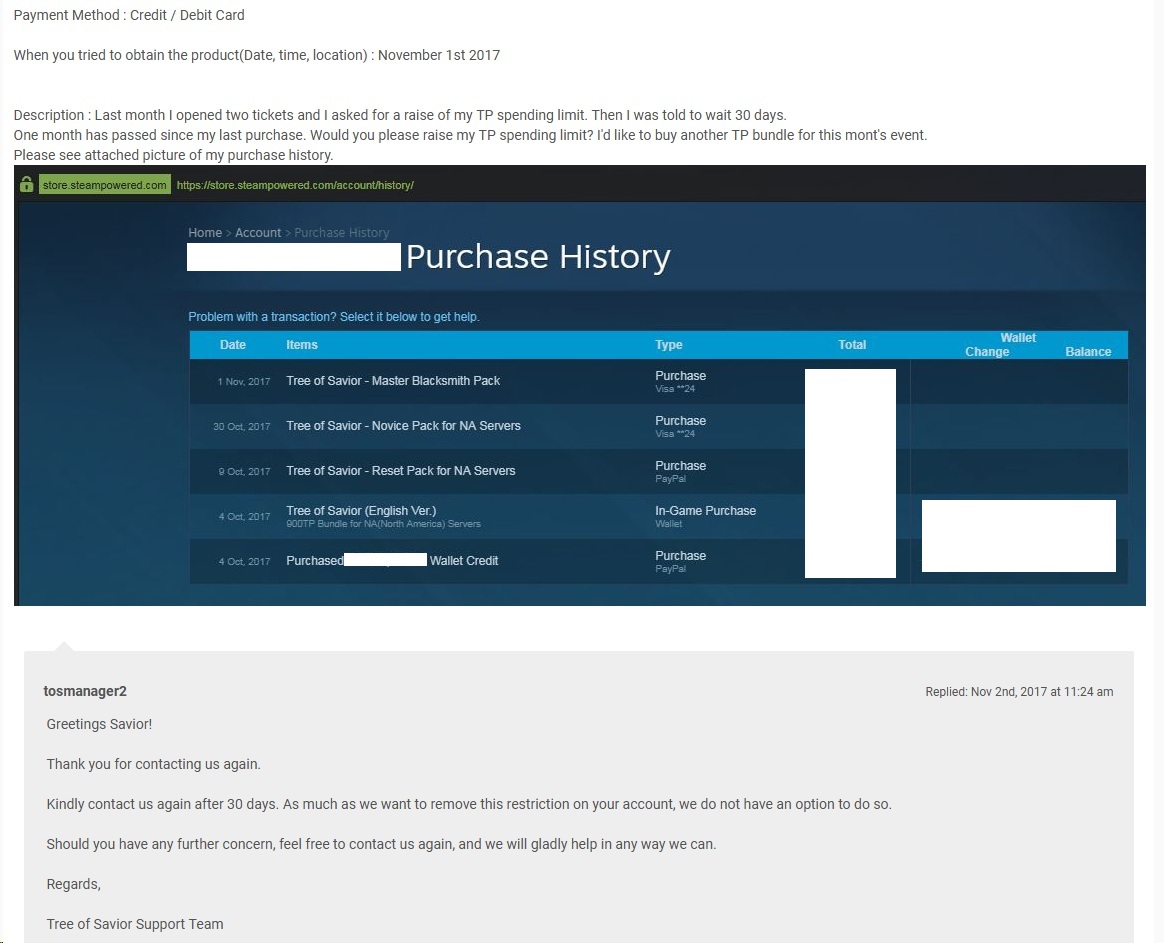This screenshot has height=943, width=1164.
Task: Click the Items column header
Action: pyautogui.click(x=302, y=345)
